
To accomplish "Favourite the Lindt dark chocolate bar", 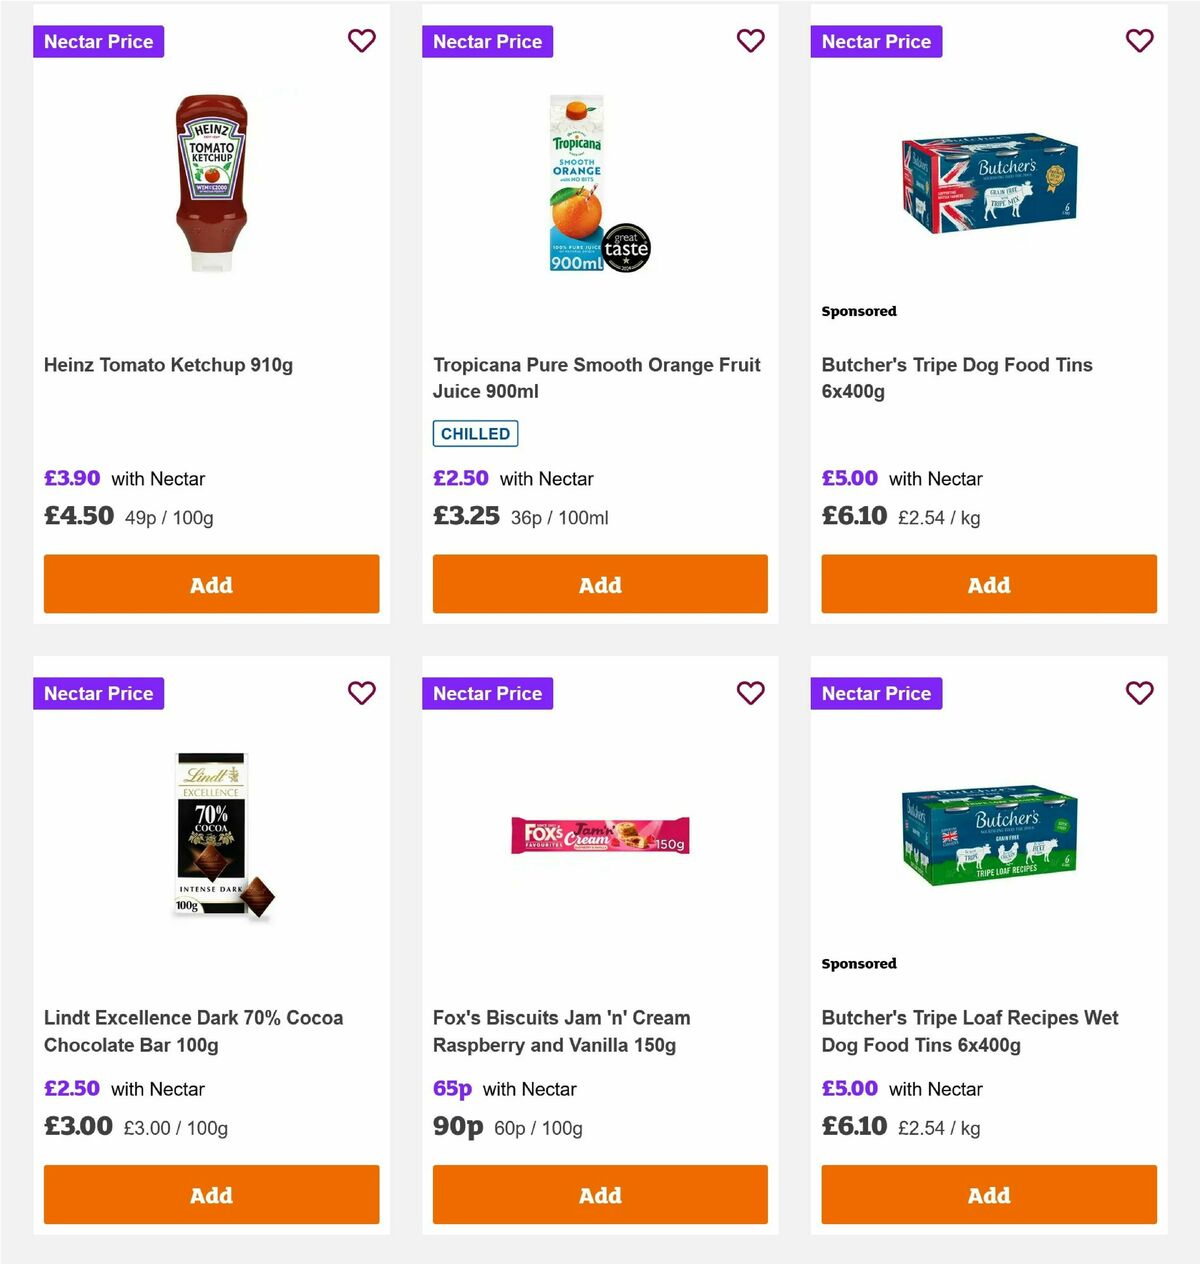I will pyautogui.click(x=362, y=693).
